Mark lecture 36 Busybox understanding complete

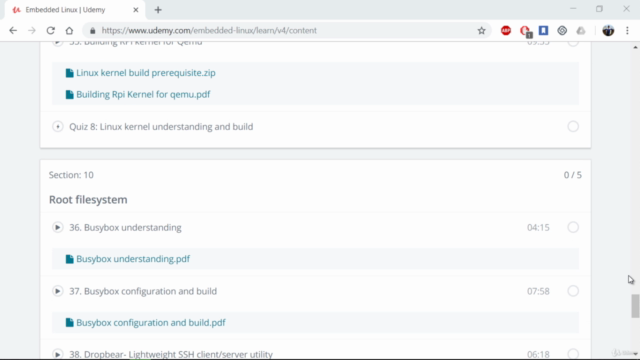pos(573,227)
